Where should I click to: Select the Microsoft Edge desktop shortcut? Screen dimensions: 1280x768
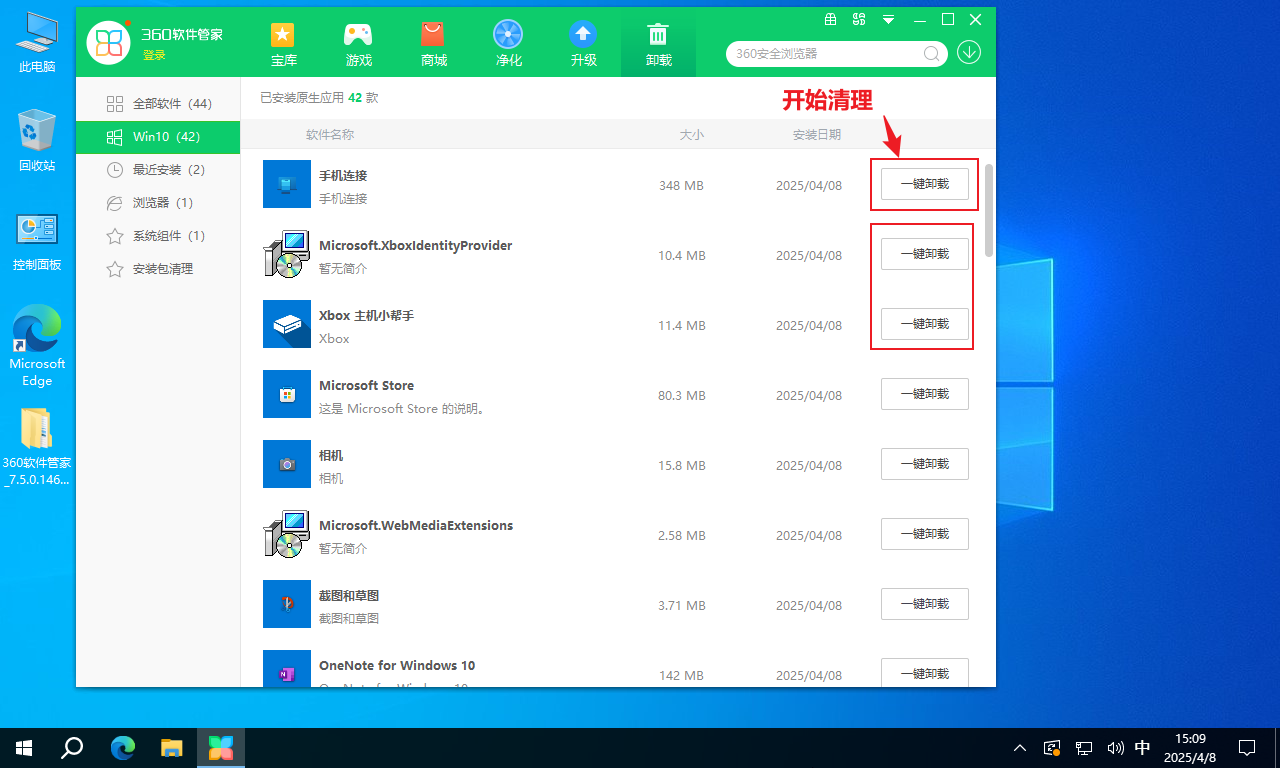coord(37,346)
